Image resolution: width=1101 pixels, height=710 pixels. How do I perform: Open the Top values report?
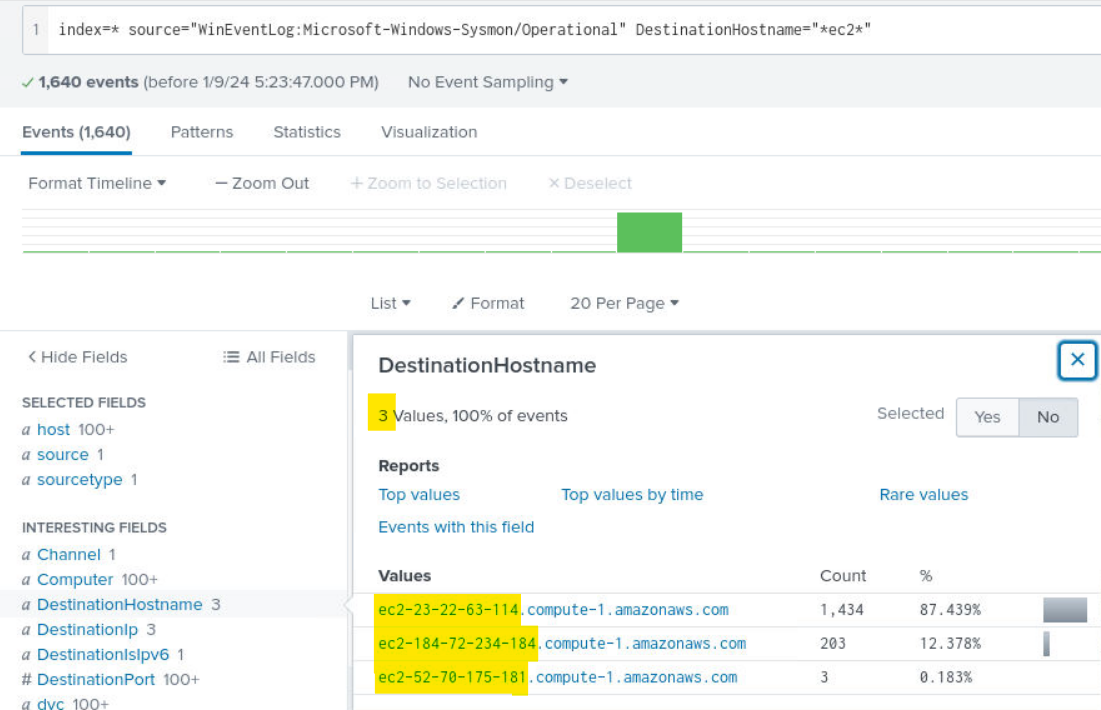click(419, 494)
